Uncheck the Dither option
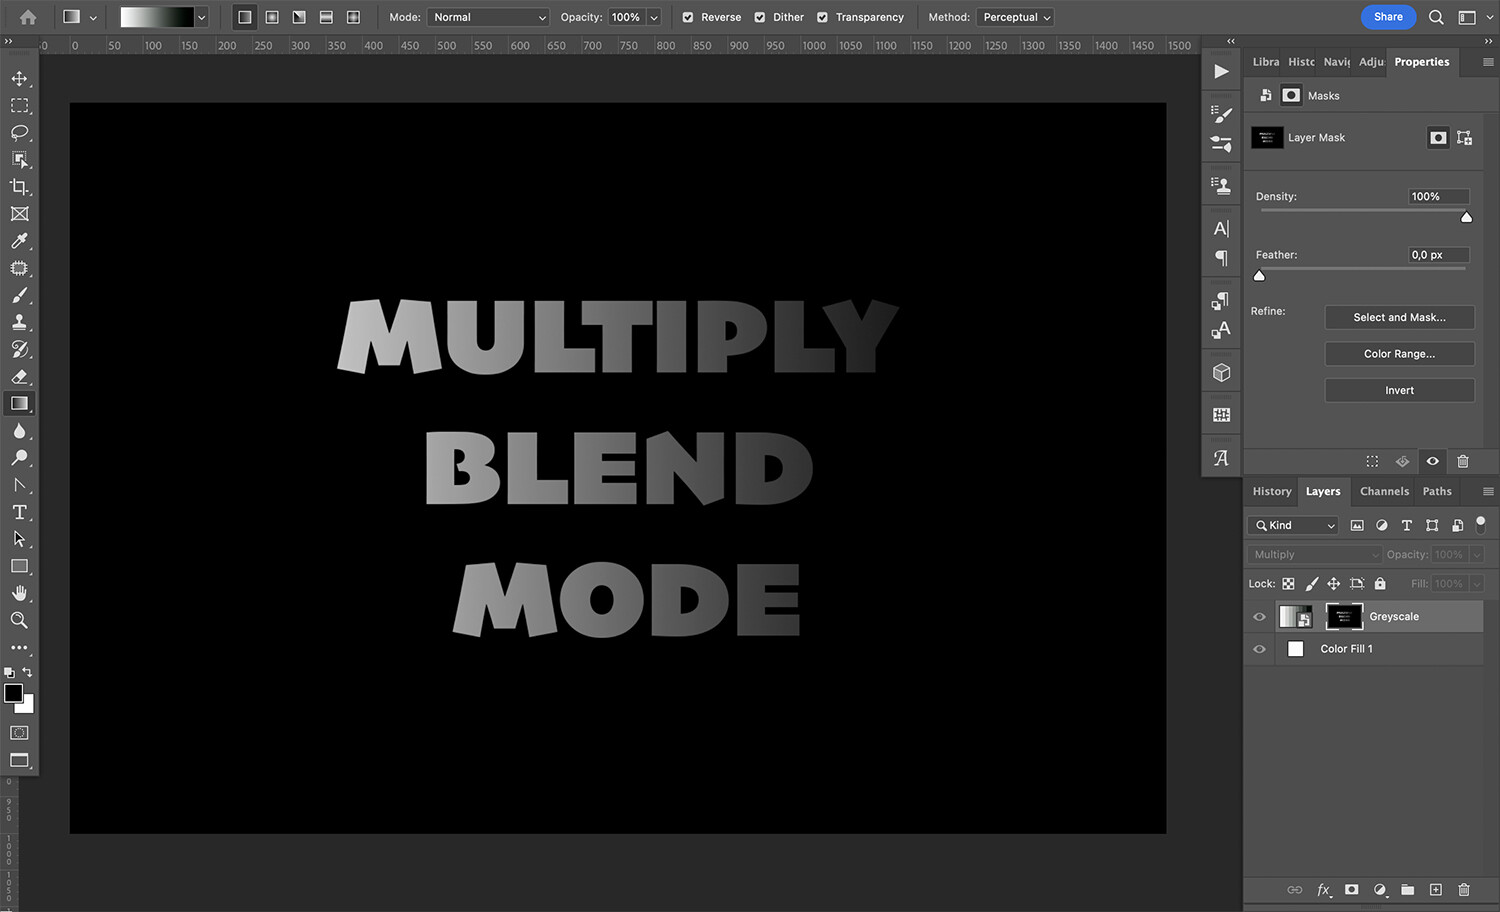The image size is (1500, 912). pyautogui.click(x=760, y=17)
